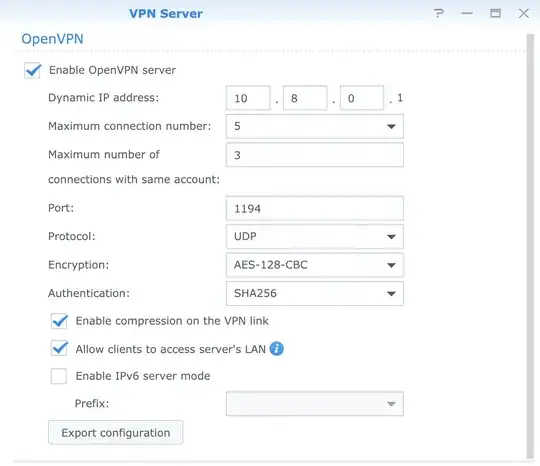
Task: Toggle Enable compression on the VPN link
Action: (59, 321)
